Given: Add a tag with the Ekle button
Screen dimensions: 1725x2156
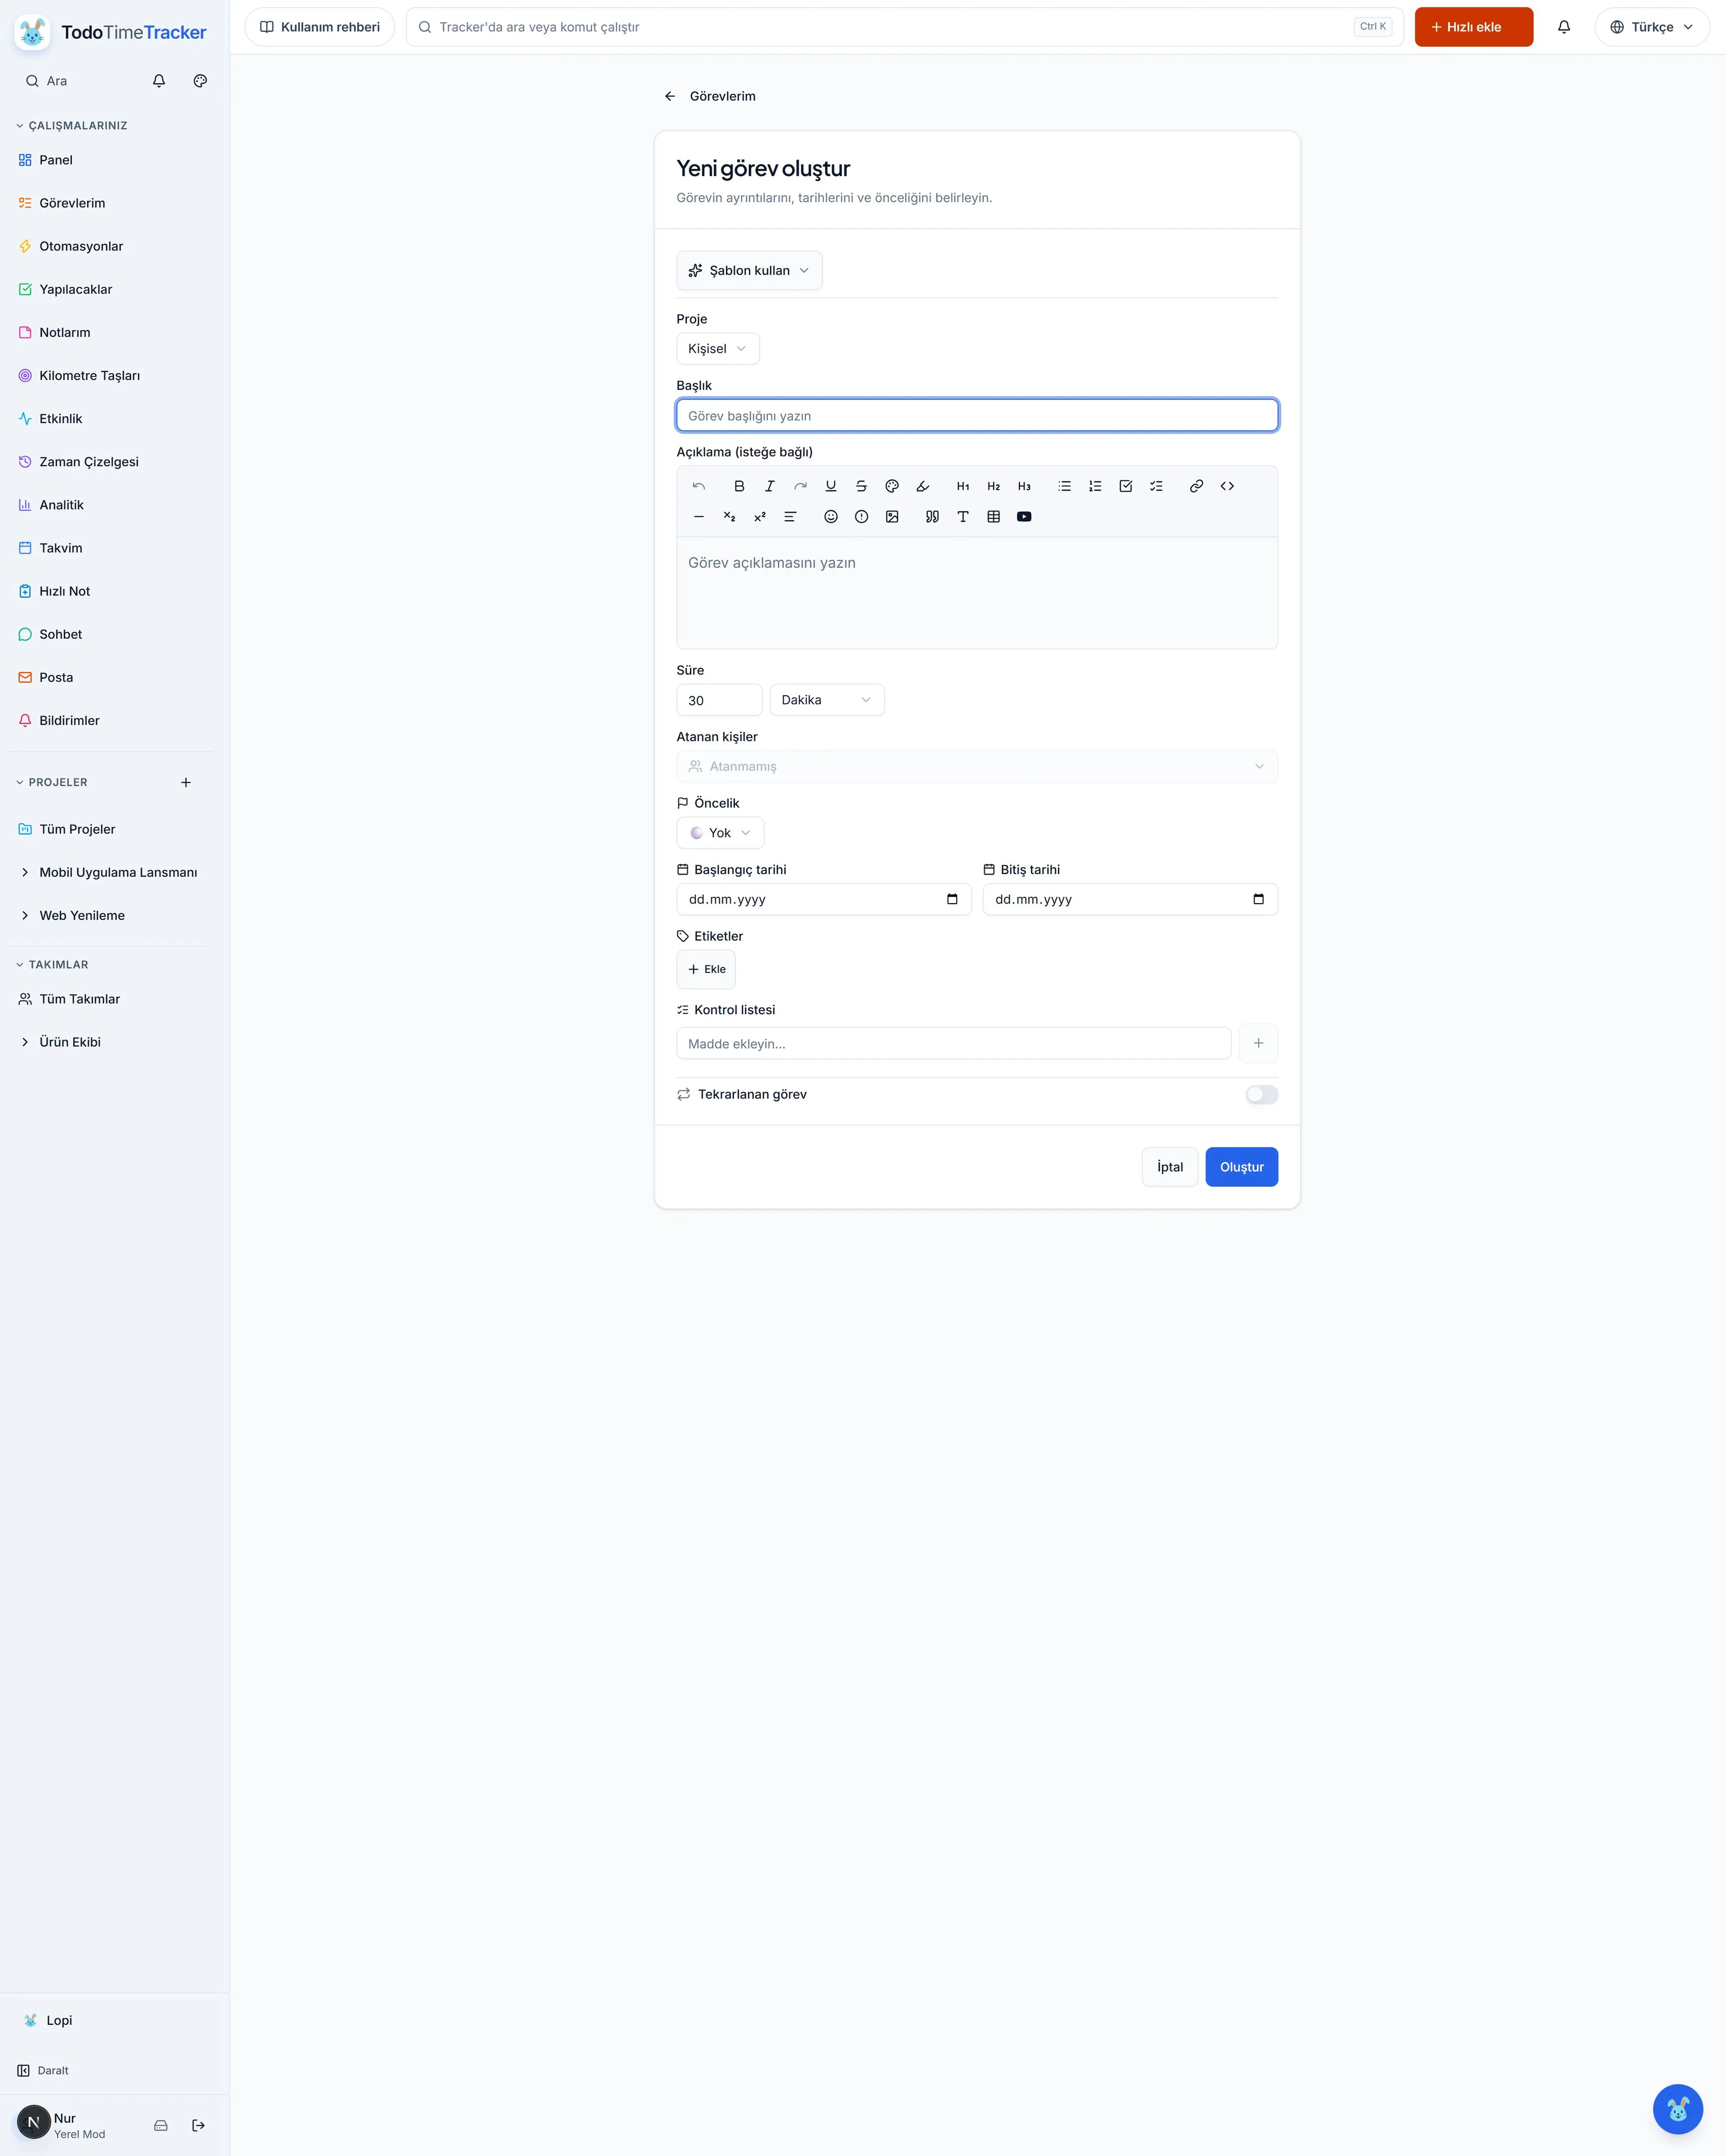Looking at the screenshot, I should (706, 969).
